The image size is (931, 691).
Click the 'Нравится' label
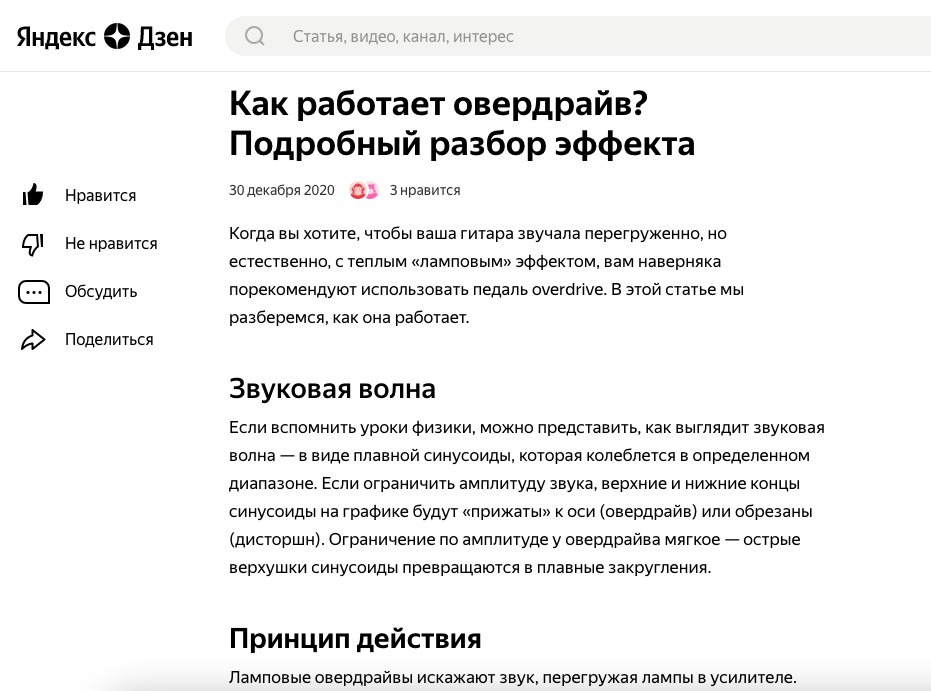click(100, 195)
